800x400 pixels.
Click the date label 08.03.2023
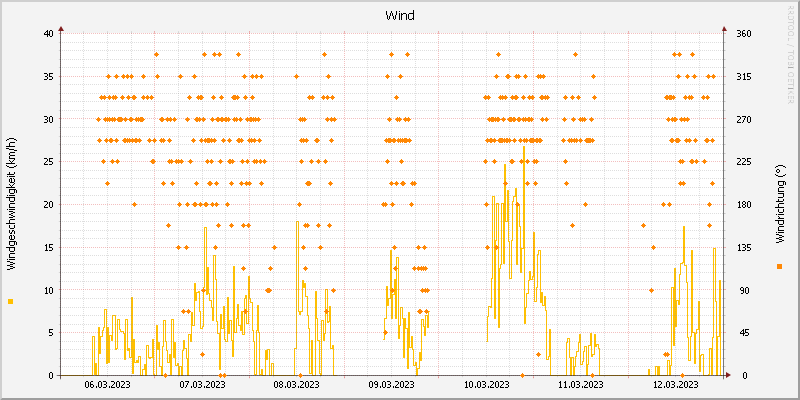coord(296,384)
